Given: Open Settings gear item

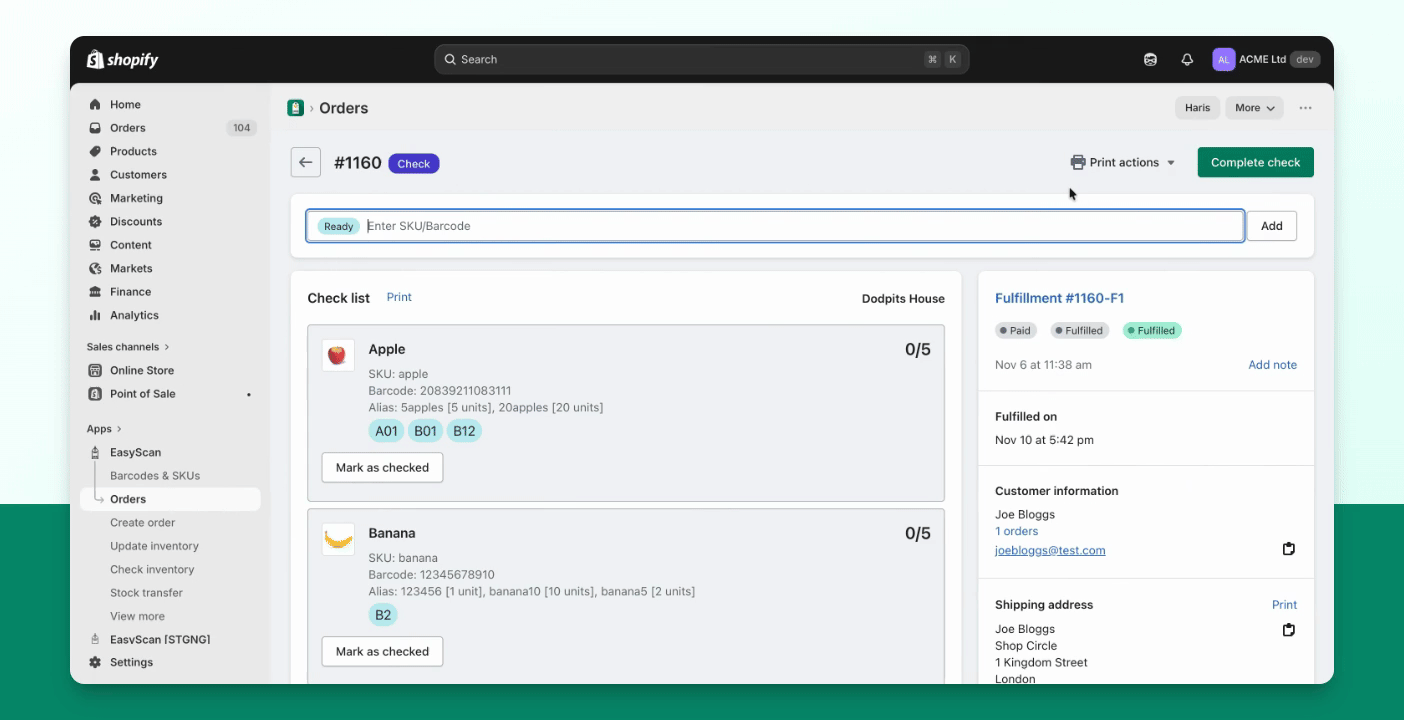Looking at the screenshot, I should 131,662.
